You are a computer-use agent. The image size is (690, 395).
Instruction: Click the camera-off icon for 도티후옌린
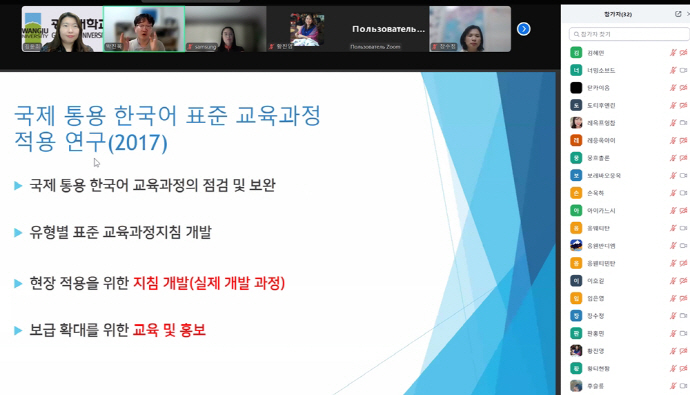click(x=683, y=105)
